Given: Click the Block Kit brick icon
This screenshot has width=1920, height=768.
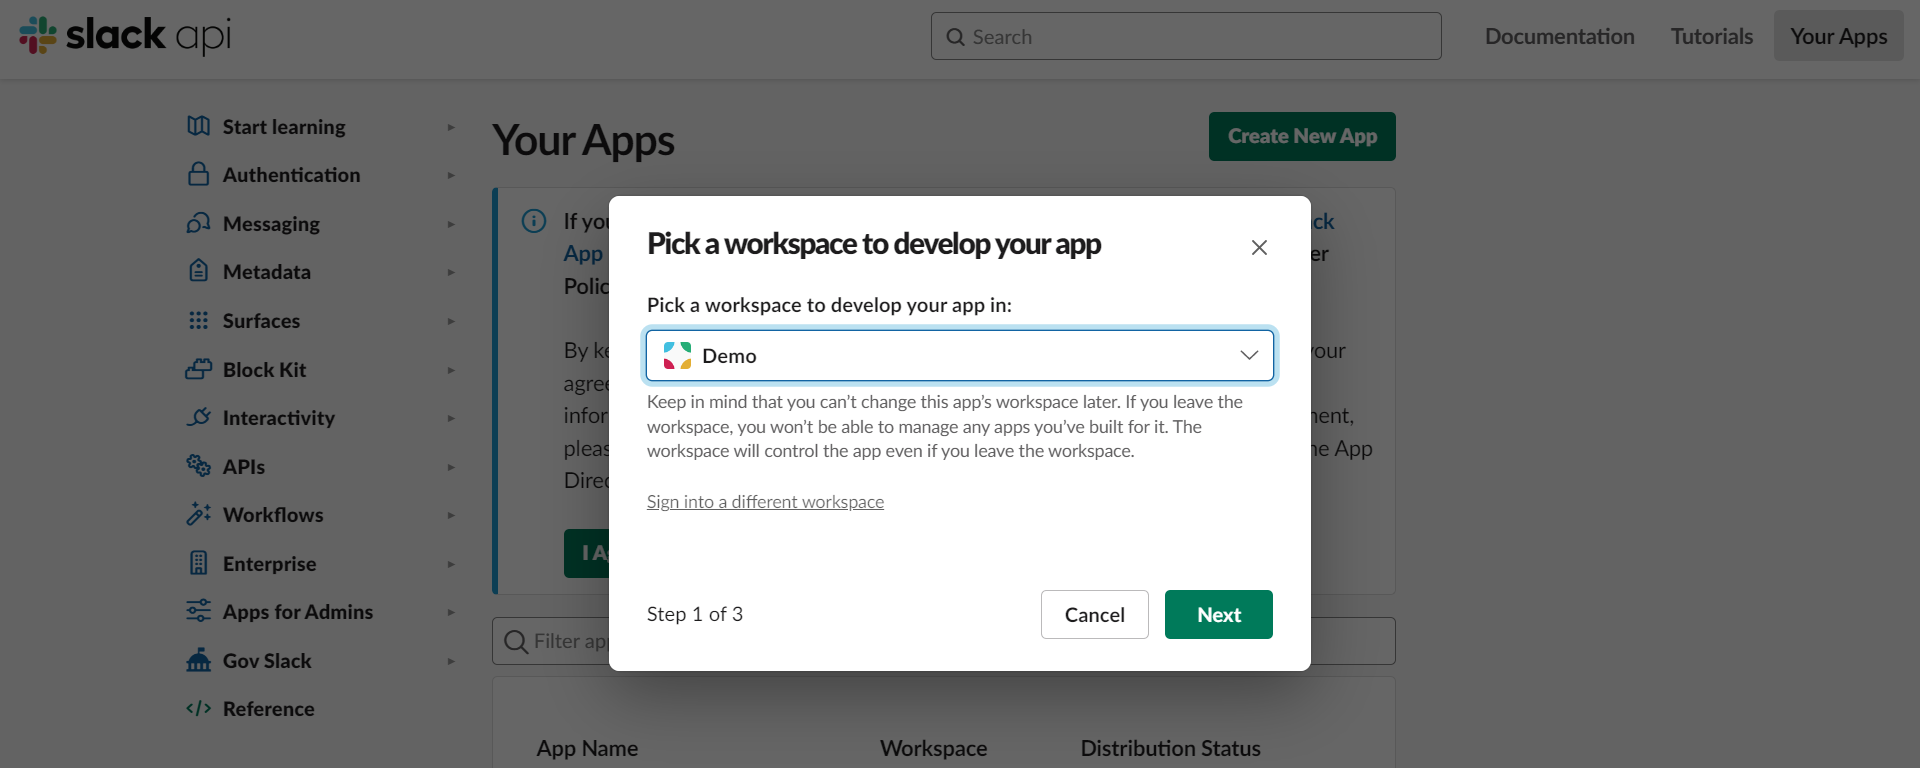Looking at the screenshot, I should (x=199, y=369).
